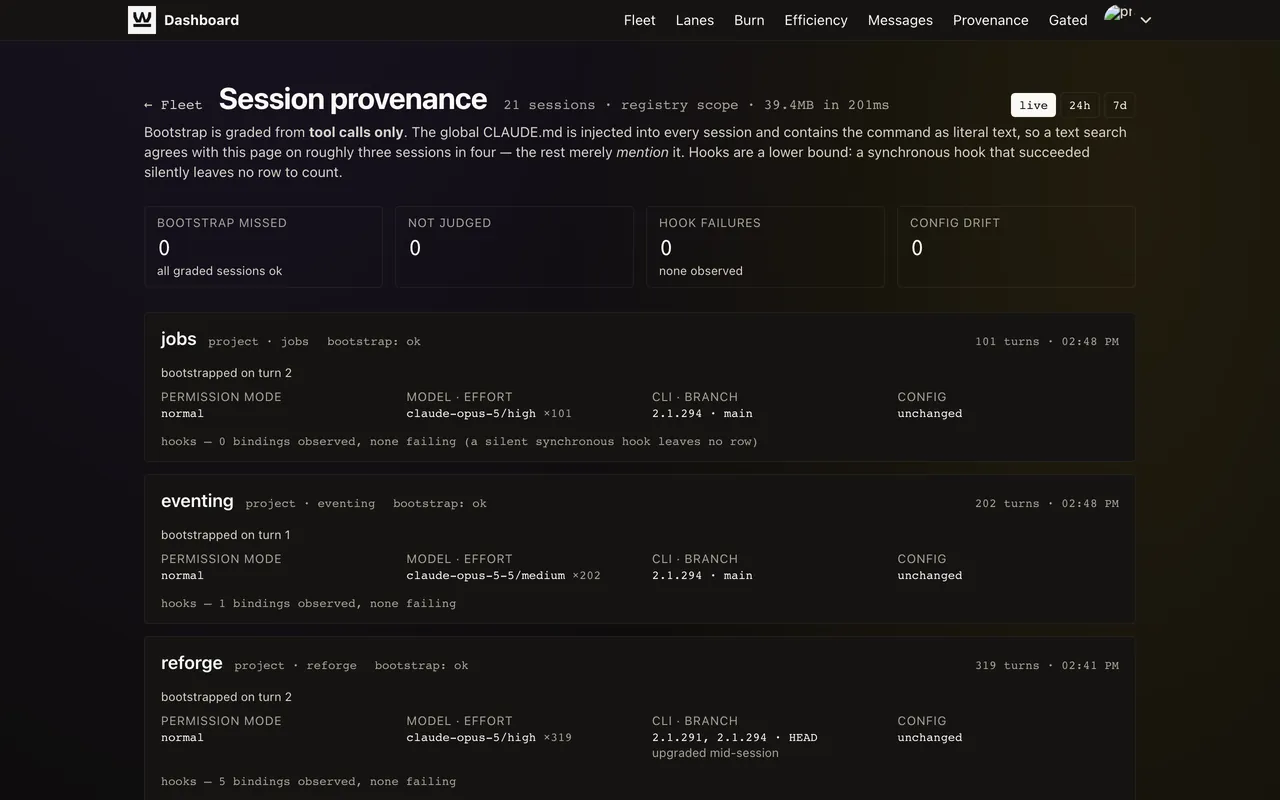The width and height of the screenshot is (1280, 800).
Task: Click '101 turns · 02:48 PM' text
Action: pos(1047,341)
